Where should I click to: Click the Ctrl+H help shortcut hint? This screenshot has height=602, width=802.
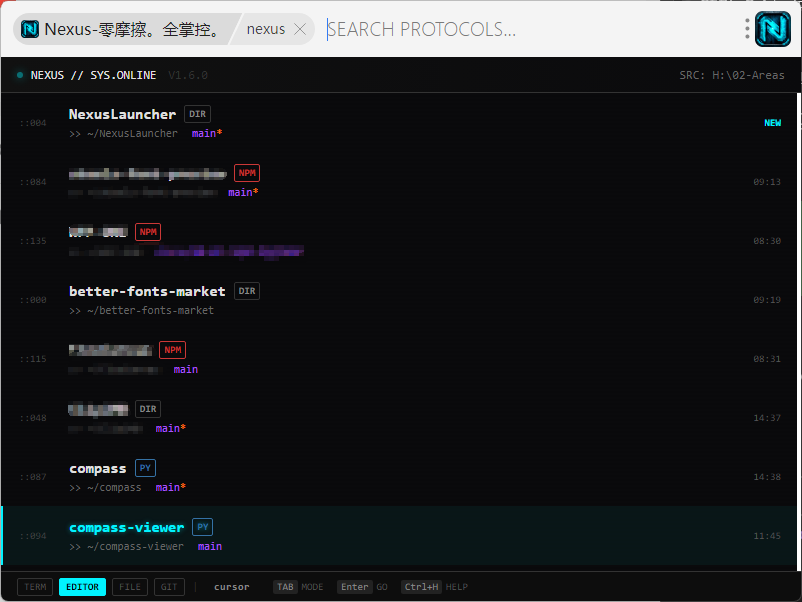tap(421, 587)
